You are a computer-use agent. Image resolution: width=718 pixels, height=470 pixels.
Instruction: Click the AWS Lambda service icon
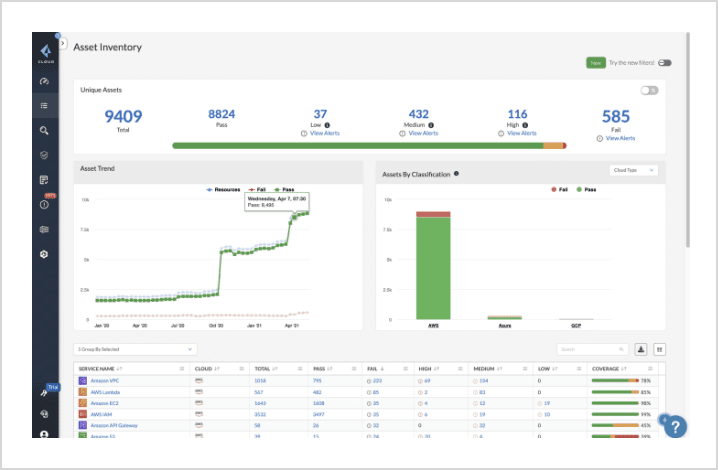[x=82, y=392]
